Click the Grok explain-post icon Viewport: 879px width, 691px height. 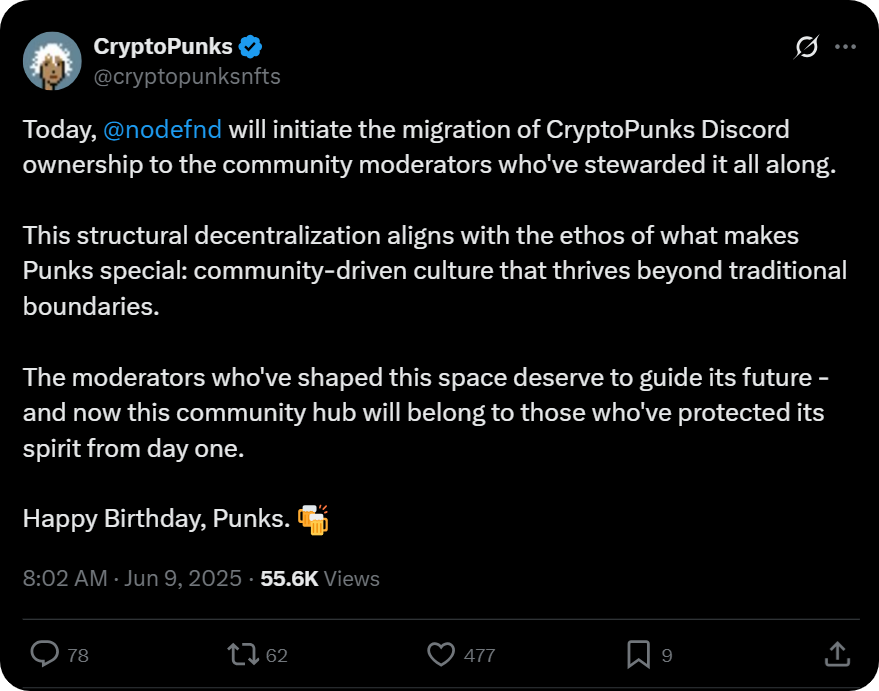click(x=806, y=47)
